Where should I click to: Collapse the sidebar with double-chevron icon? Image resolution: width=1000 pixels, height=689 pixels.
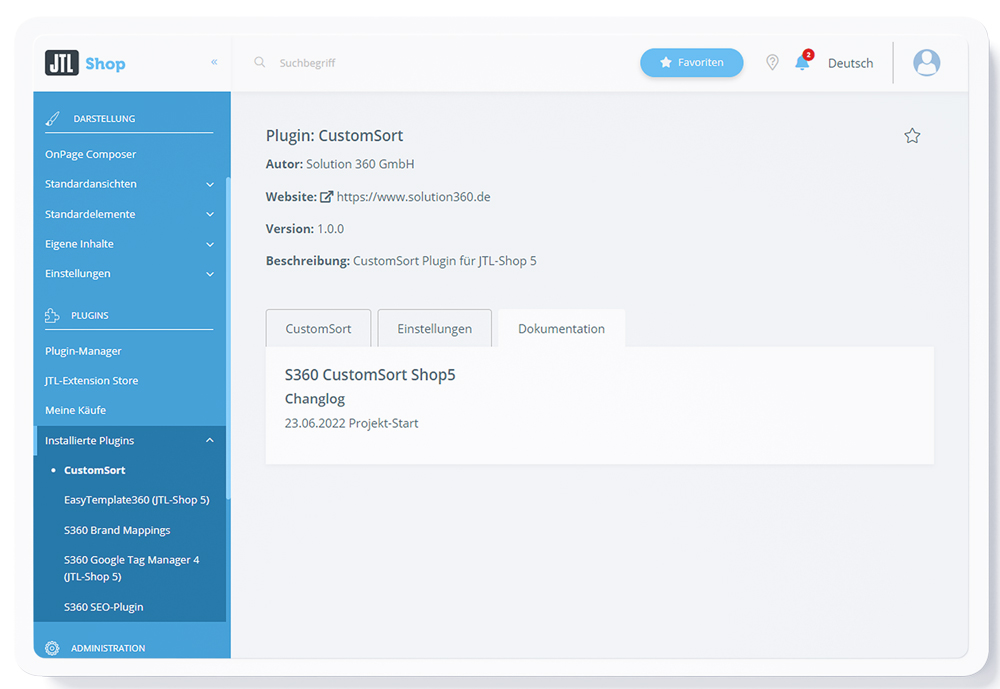click(214, 62)
